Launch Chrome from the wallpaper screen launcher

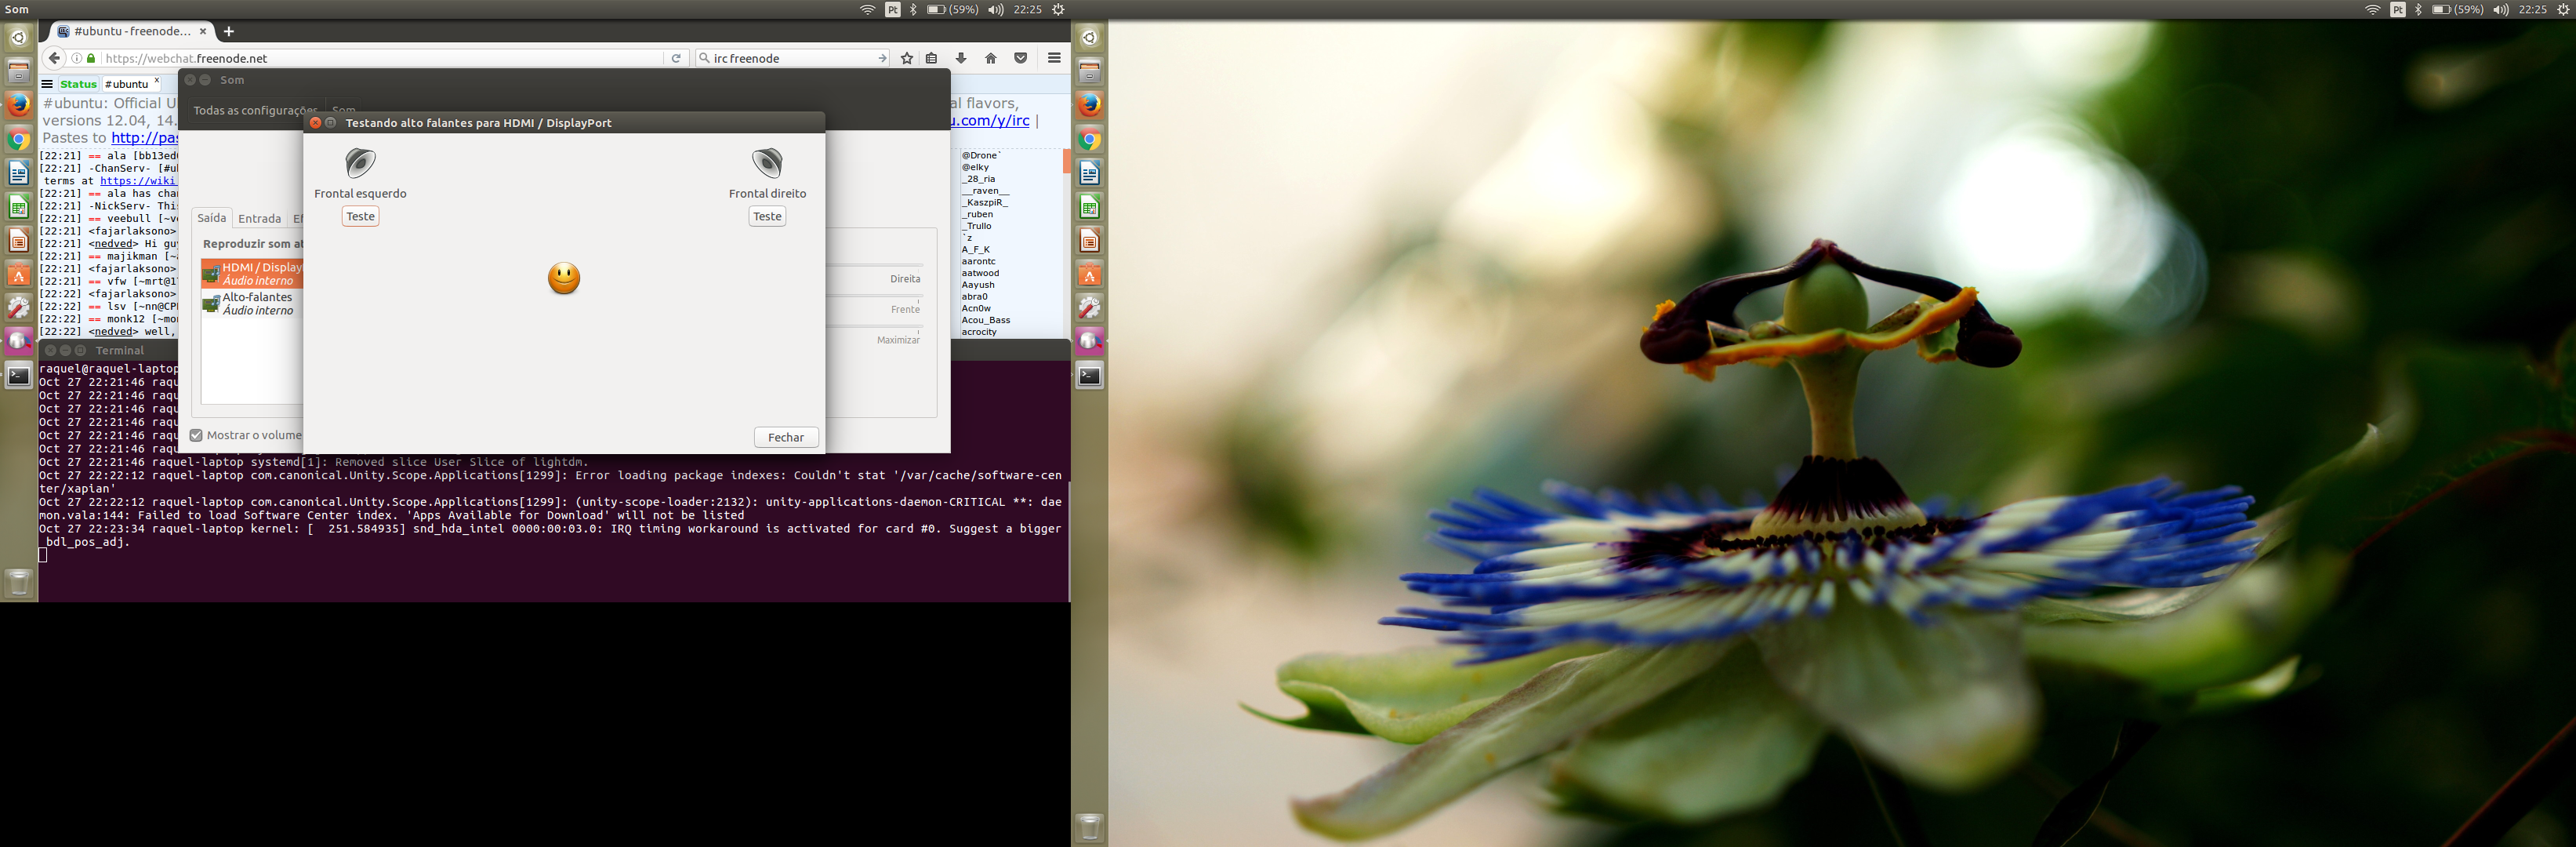[x=1090, y=139]
